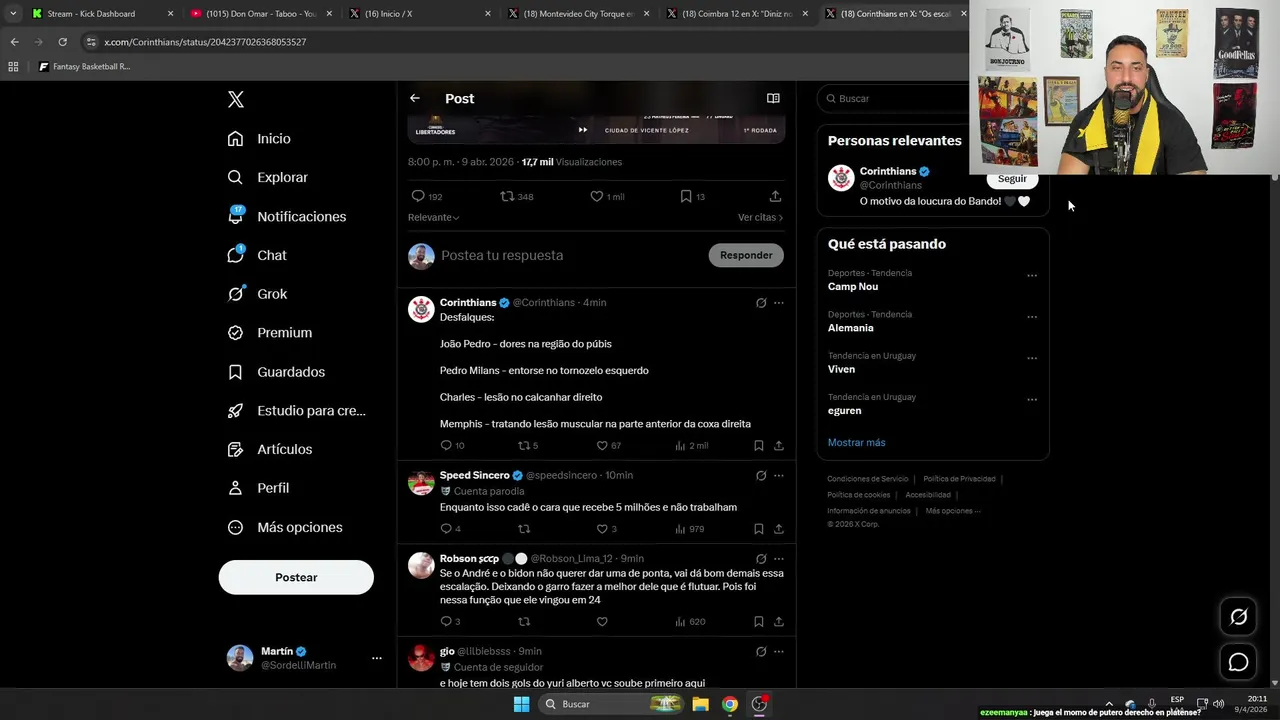Image resolution: width=1280 pixels, height=720 pixels.
Task: Reload the page in Chrome
Action: [x=62, y=42]
